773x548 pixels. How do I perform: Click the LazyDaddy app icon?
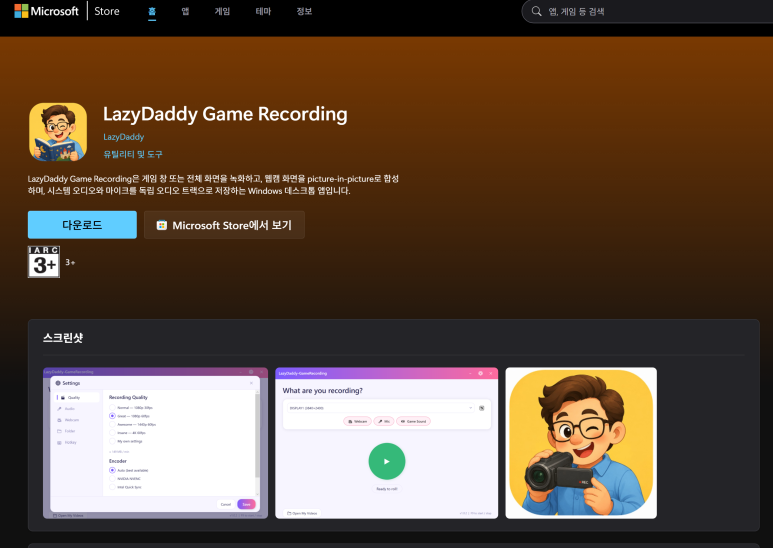58,132
